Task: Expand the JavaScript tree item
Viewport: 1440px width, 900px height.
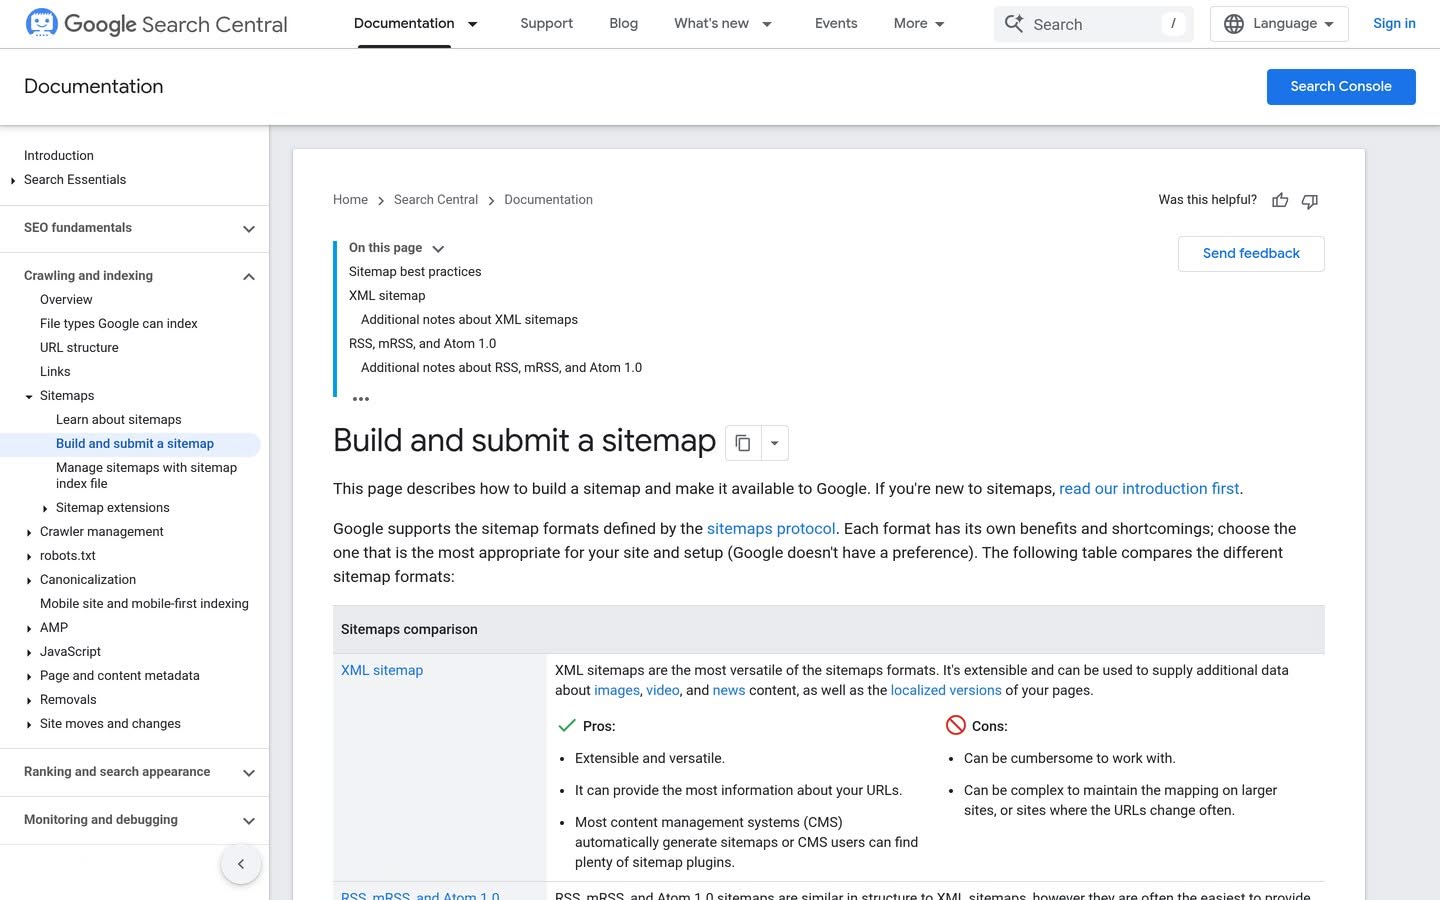Action: point(29,653)
